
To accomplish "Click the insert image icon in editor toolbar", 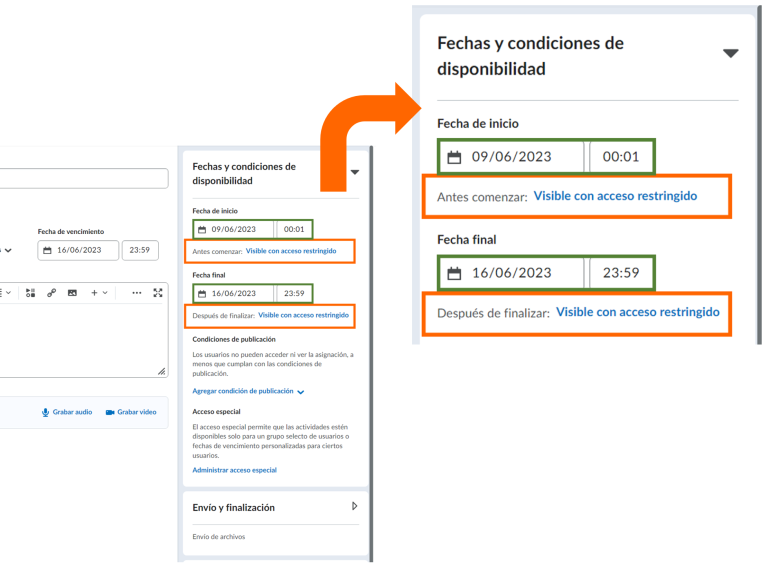I will pos(72,293).
